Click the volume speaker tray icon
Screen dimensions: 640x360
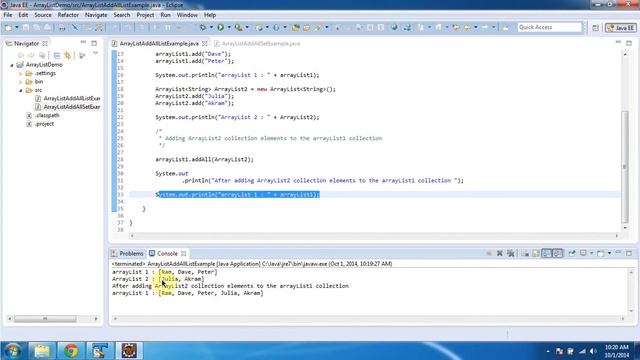click(593, 351)
